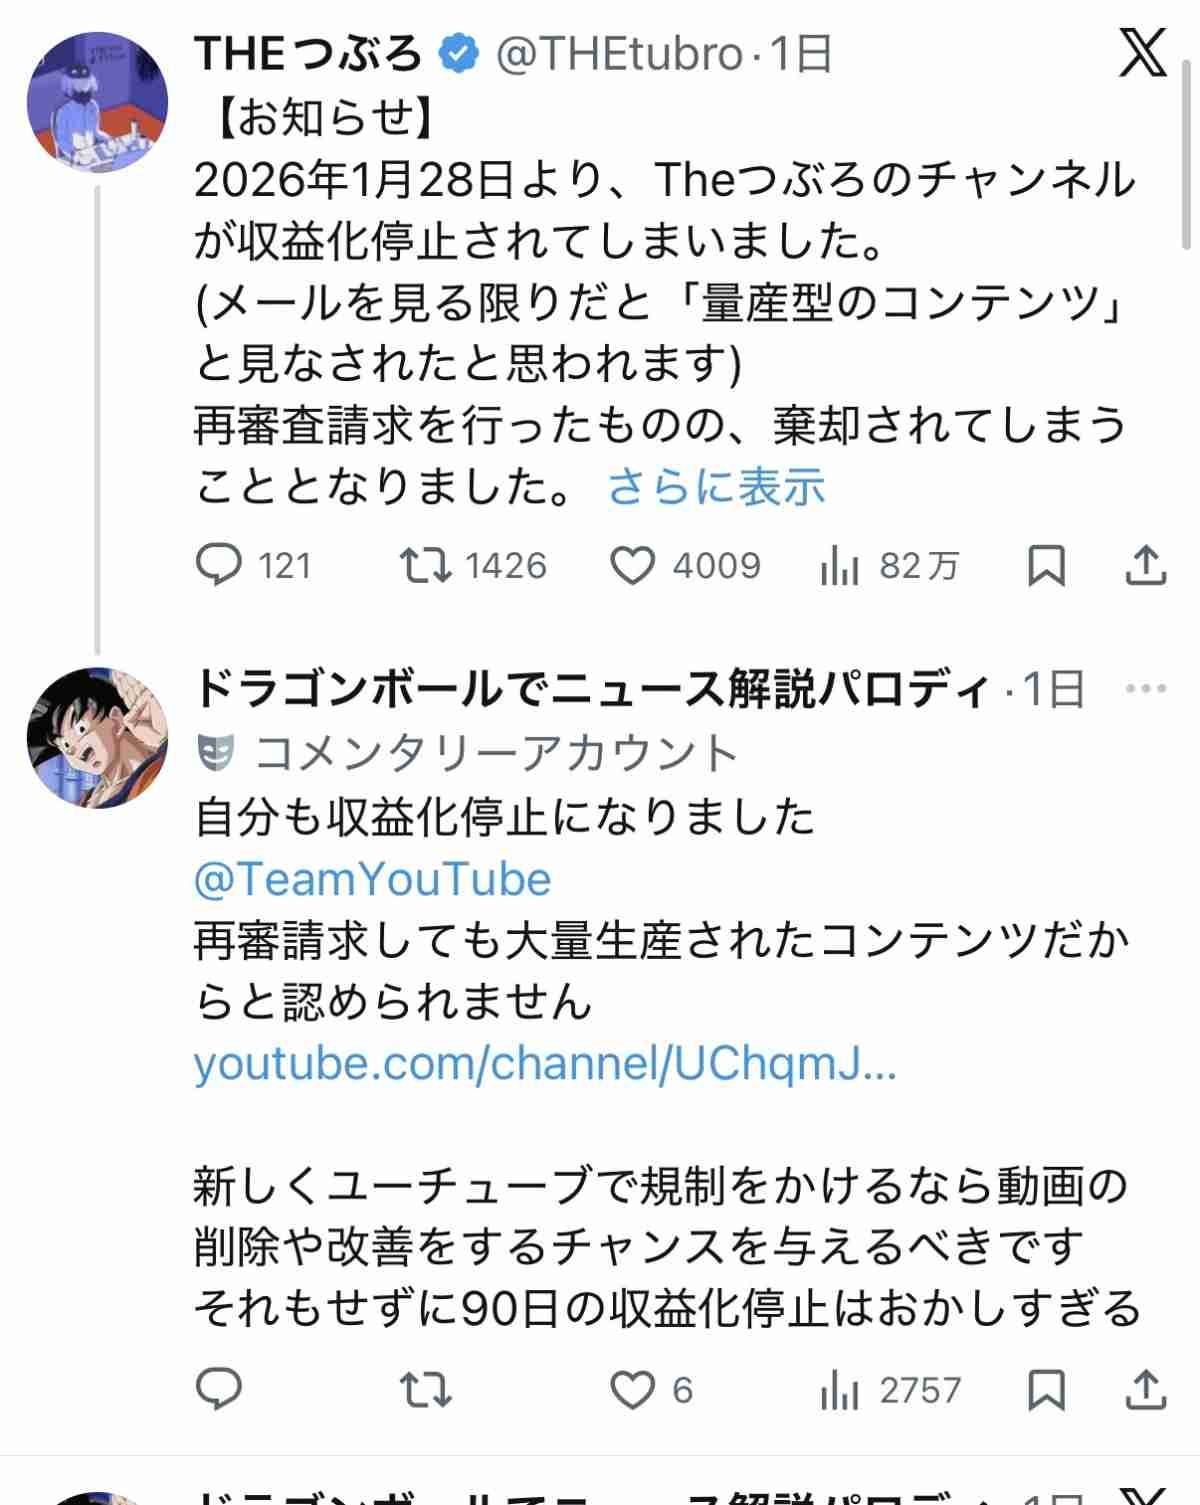Viewport: 1200px width, 1505px height.
Task: Open the youtube.com/channel link
Action: coord(545,1063)
